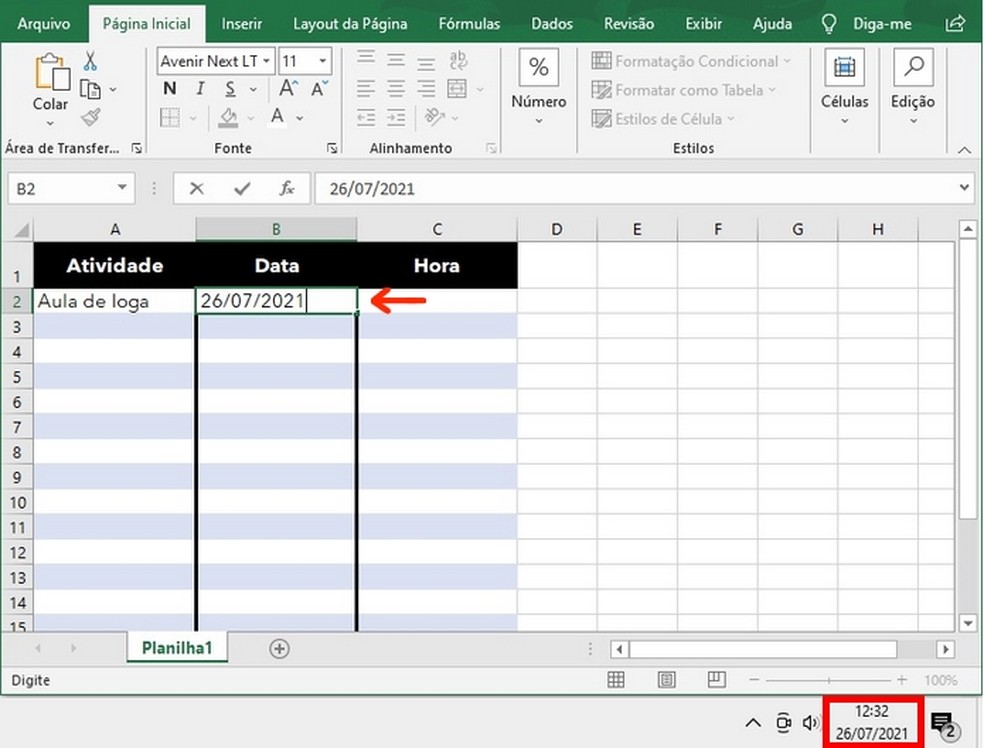The height and width of the screenshot is (748, 984).
Task: Click the volume speaker icon in system tray
Action: point(811,722)
